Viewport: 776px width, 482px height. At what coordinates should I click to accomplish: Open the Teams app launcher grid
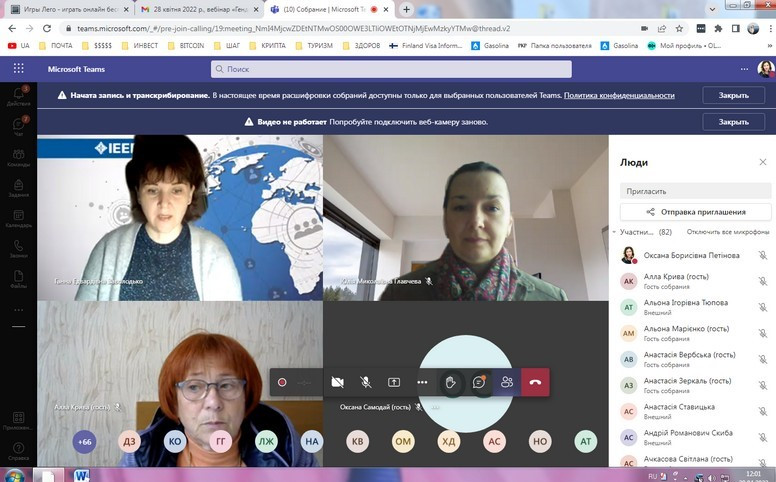18,69
